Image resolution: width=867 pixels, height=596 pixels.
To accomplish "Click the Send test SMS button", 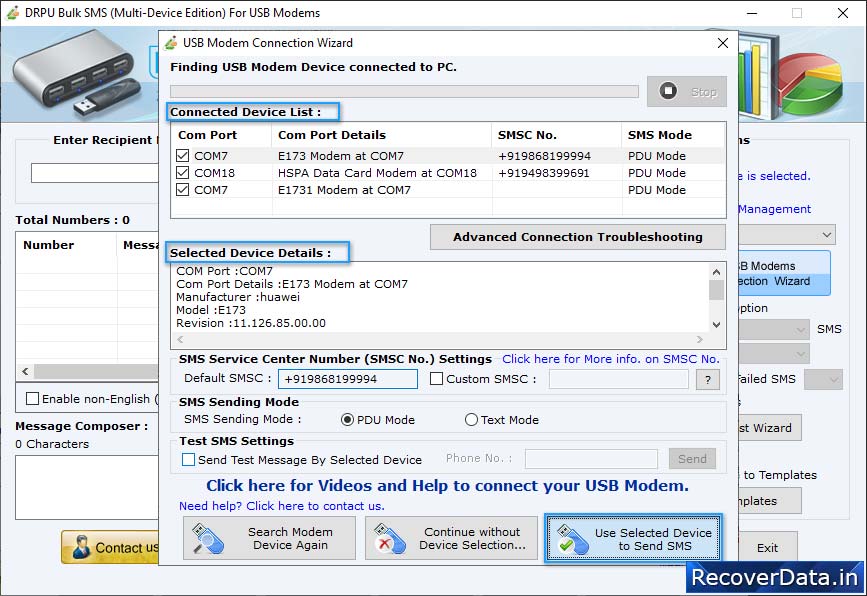I will click(x=692, y=458).
